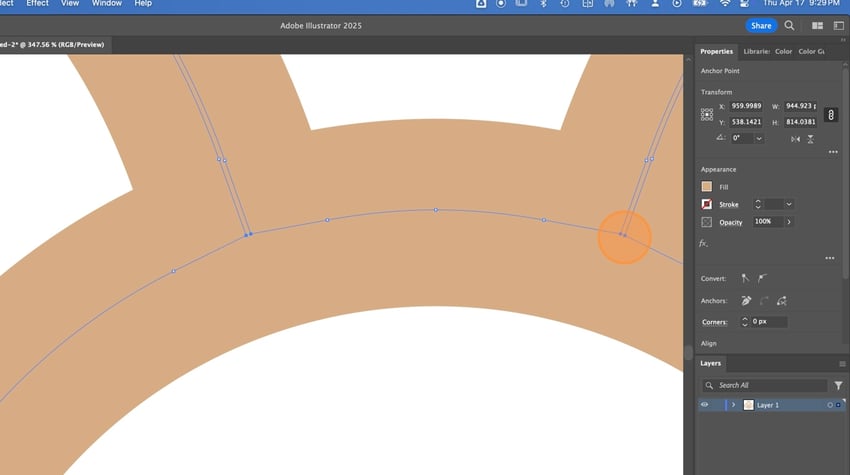
Task: Click the date and time in menu bar
Action: click(801, 3)
